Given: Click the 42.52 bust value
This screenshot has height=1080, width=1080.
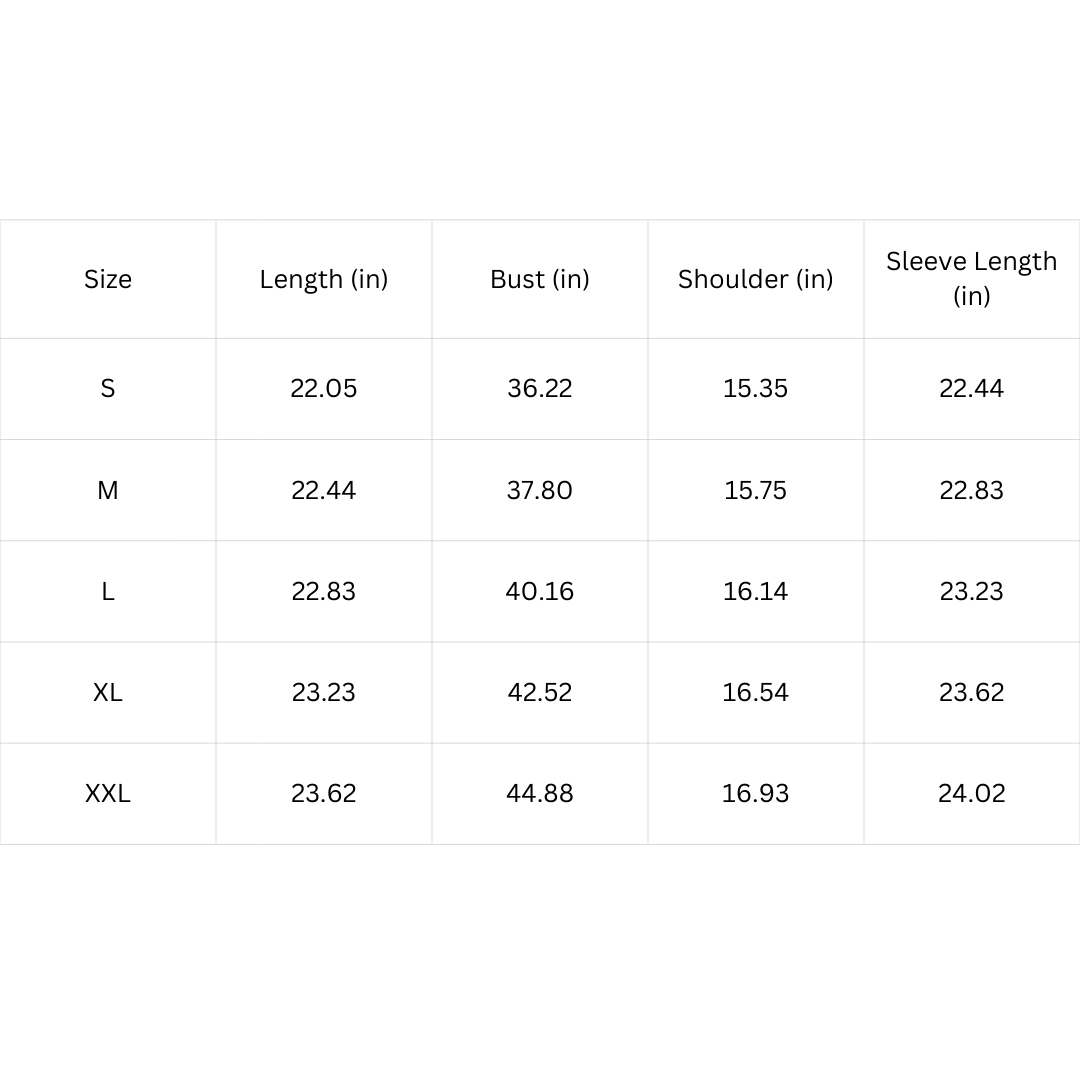Looking at the screenshot, I should tap(540, 692).
